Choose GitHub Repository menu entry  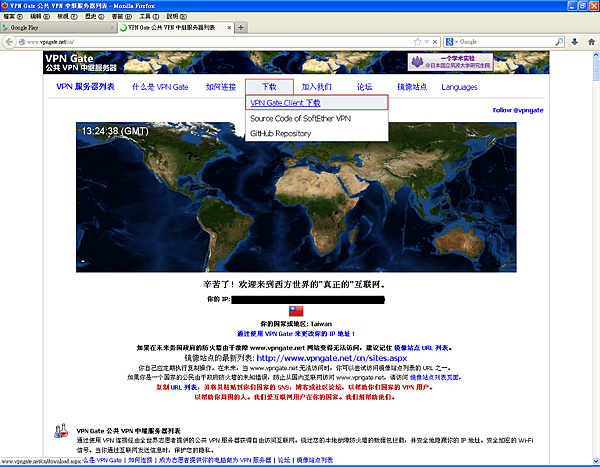[280, 134]
